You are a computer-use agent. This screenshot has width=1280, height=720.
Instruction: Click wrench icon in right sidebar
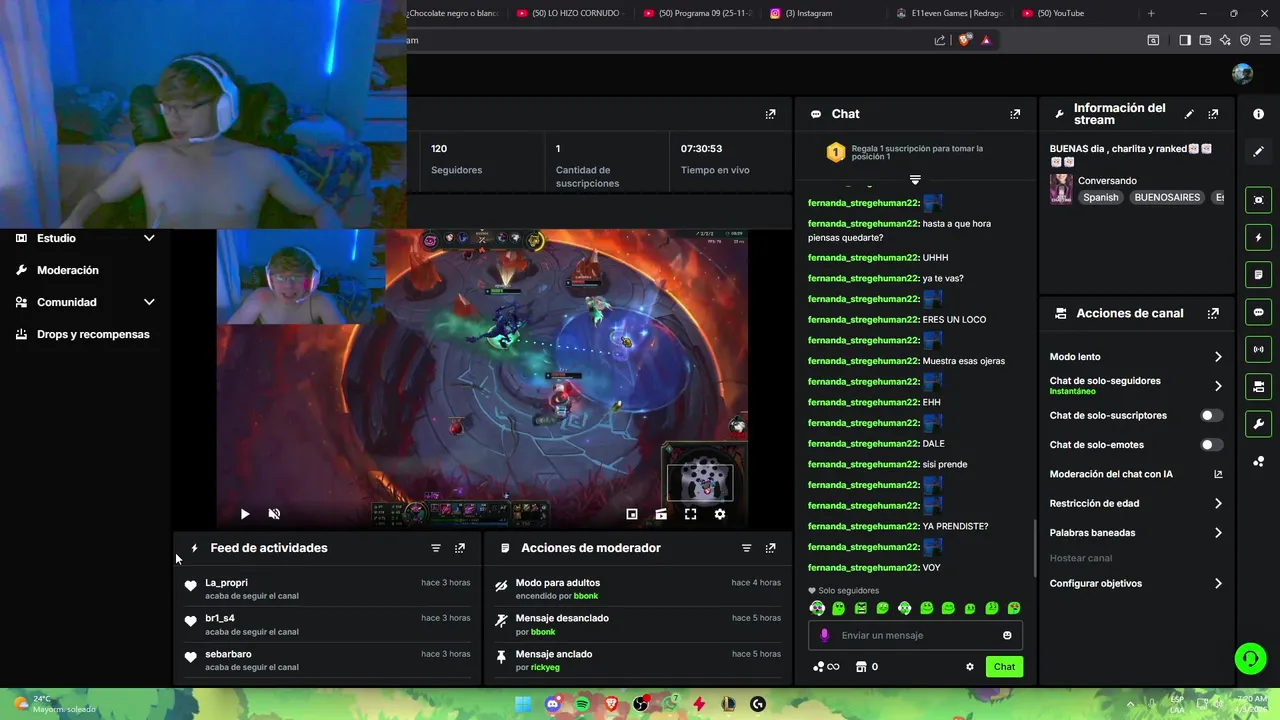coord(1259,424)
